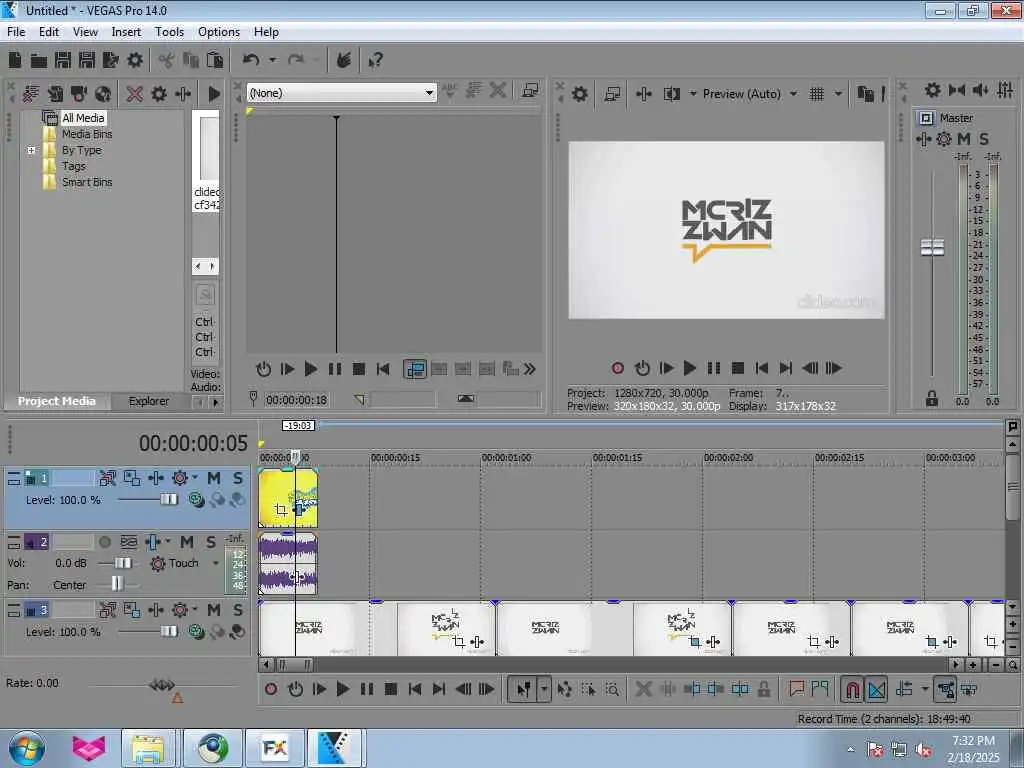The width and height of the screenshot is (1024, 768).
Task: Open Master Bus audio properties gear
Action: [x=933, y=90]
